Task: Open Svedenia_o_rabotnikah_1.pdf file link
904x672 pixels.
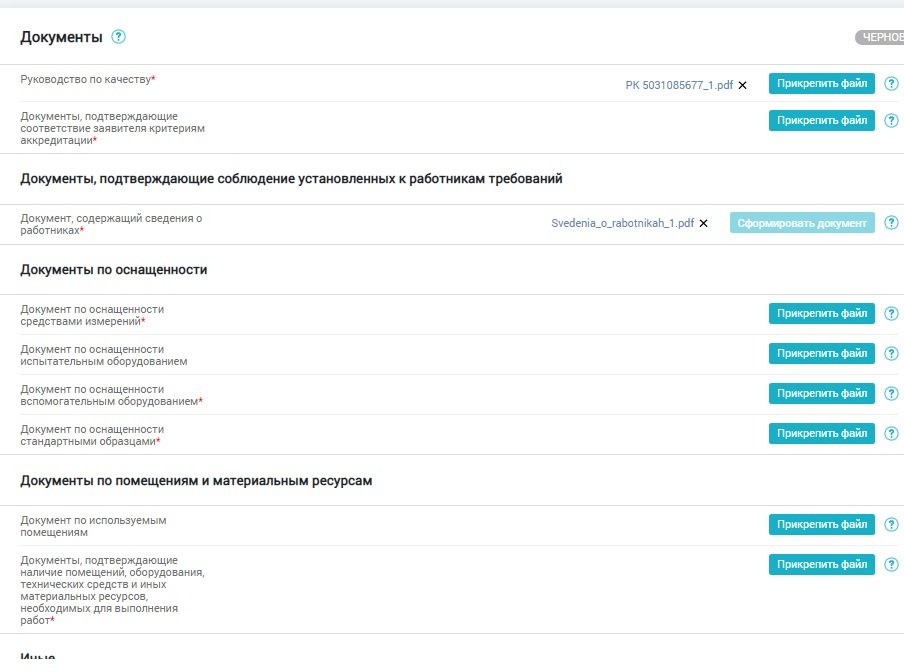Action: (x=622, y=223)
